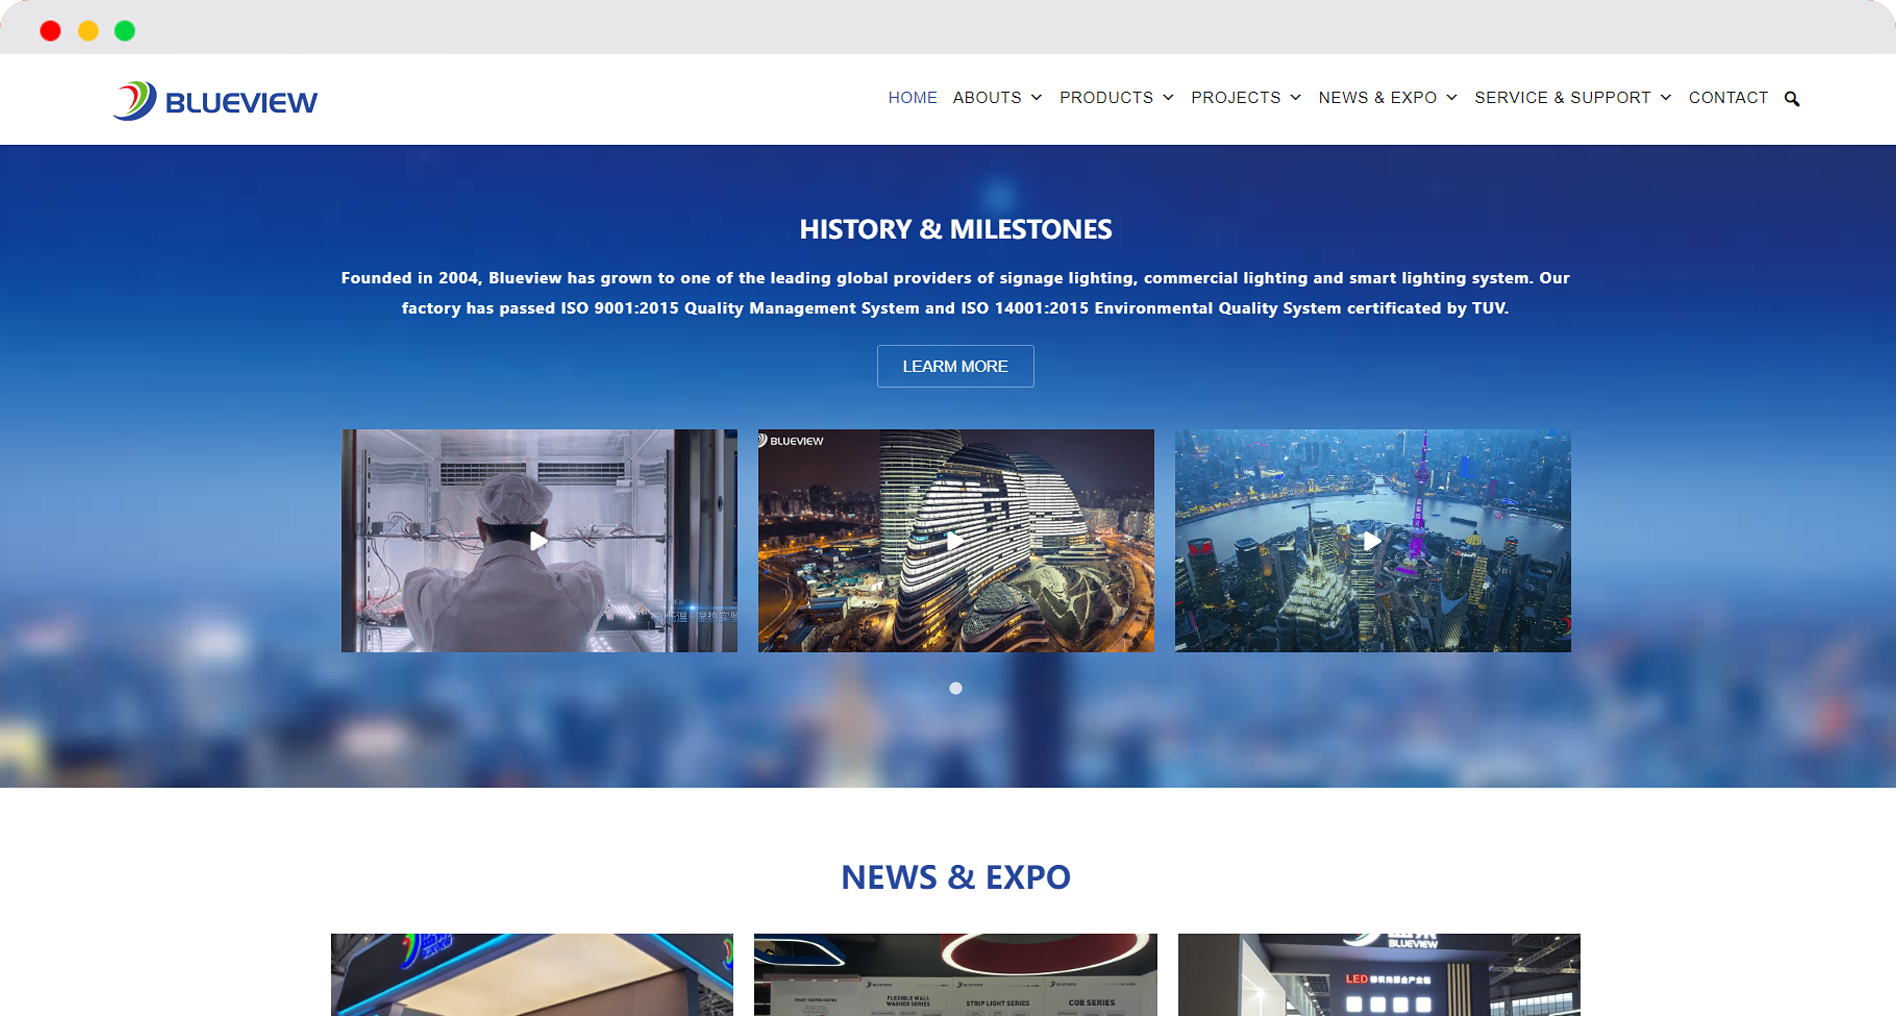Open the search magnifier icon

click(x=1791, y=98)
